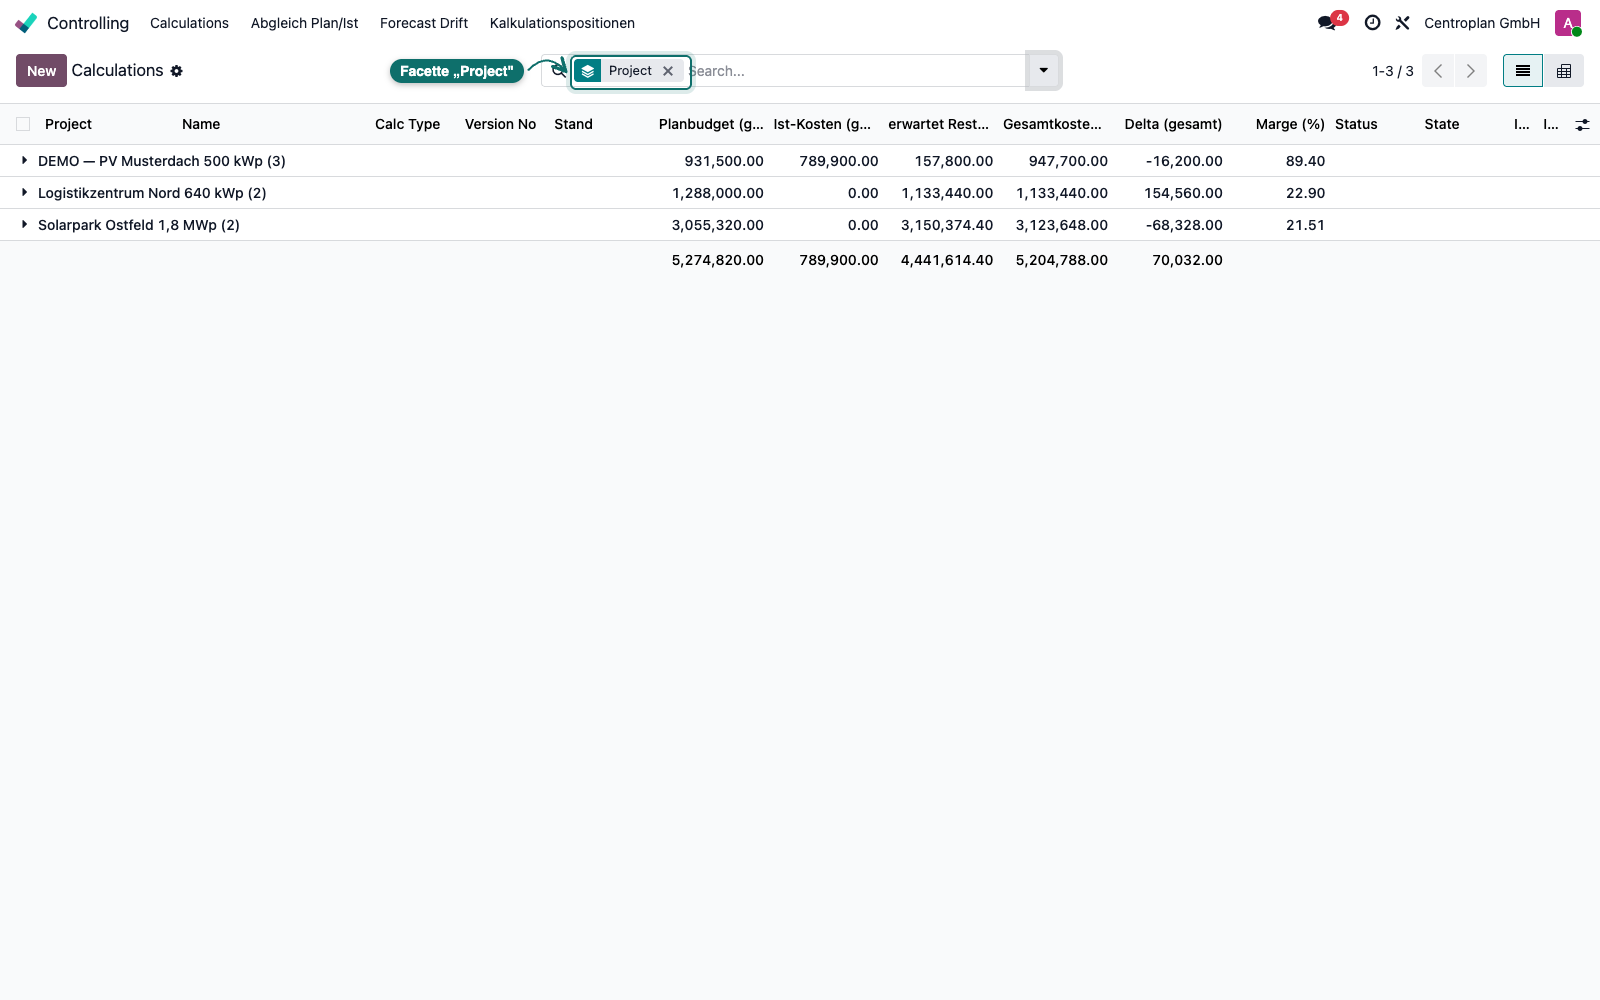Click the Controlling app title
The width and height of the screenshot is (1600, 1000).
88,23
